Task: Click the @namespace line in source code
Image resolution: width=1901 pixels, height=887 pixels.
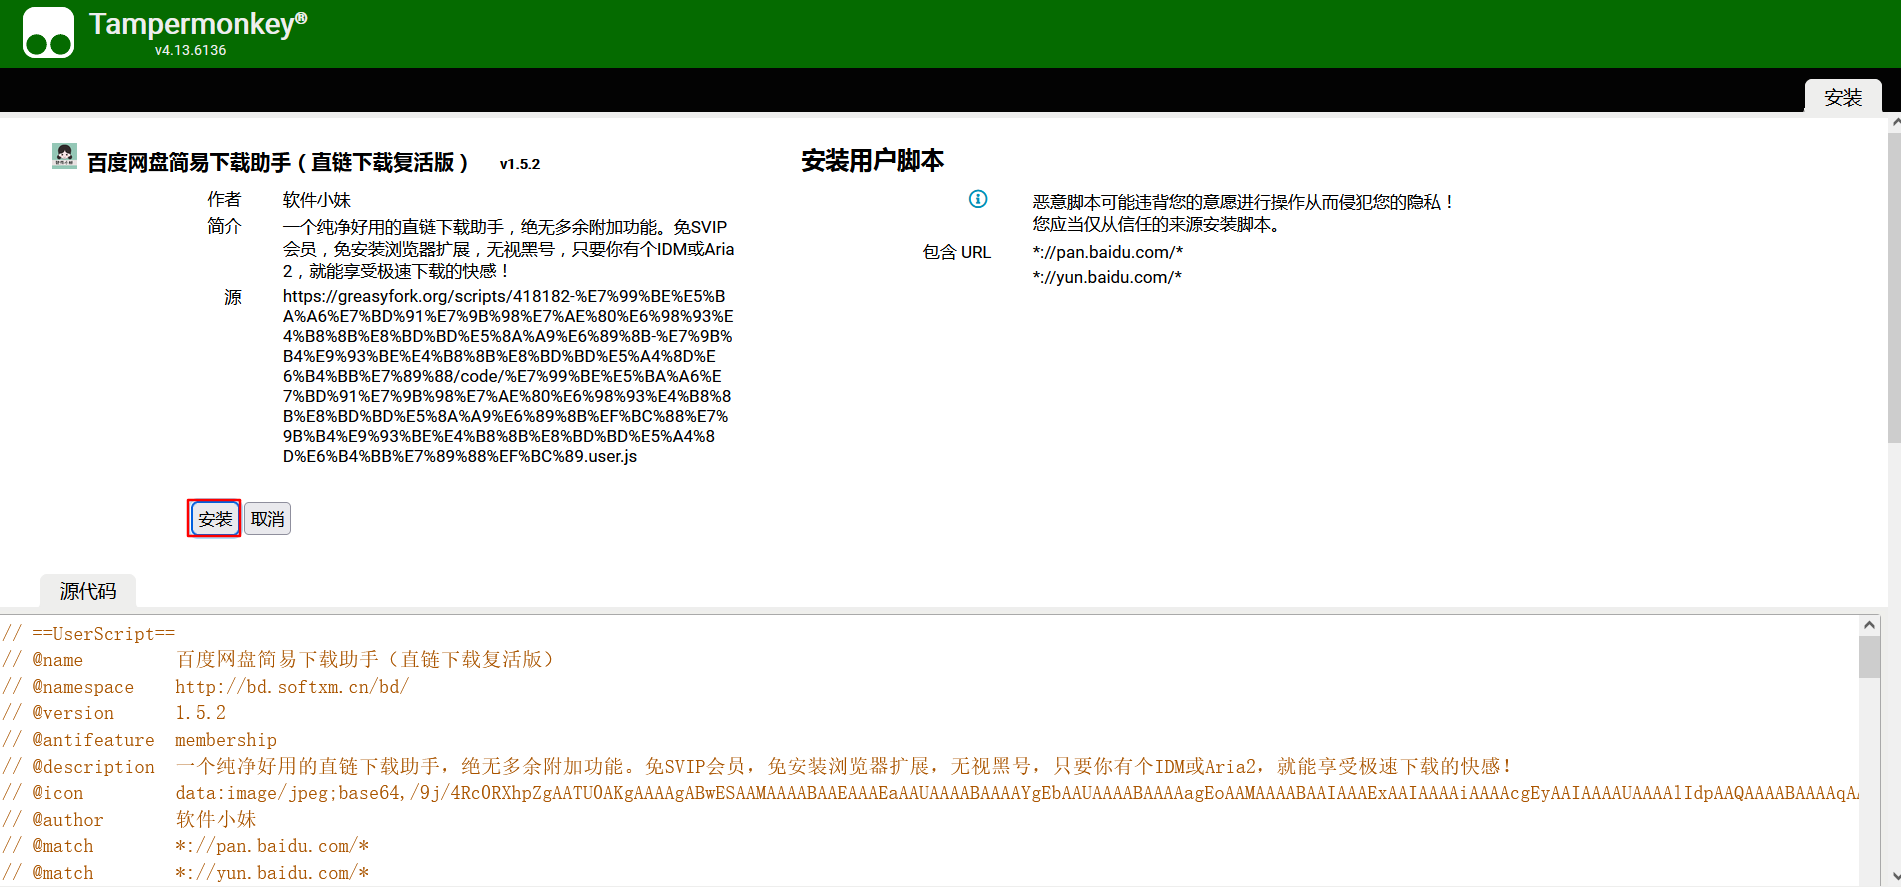Action: (x=206, y=686)
